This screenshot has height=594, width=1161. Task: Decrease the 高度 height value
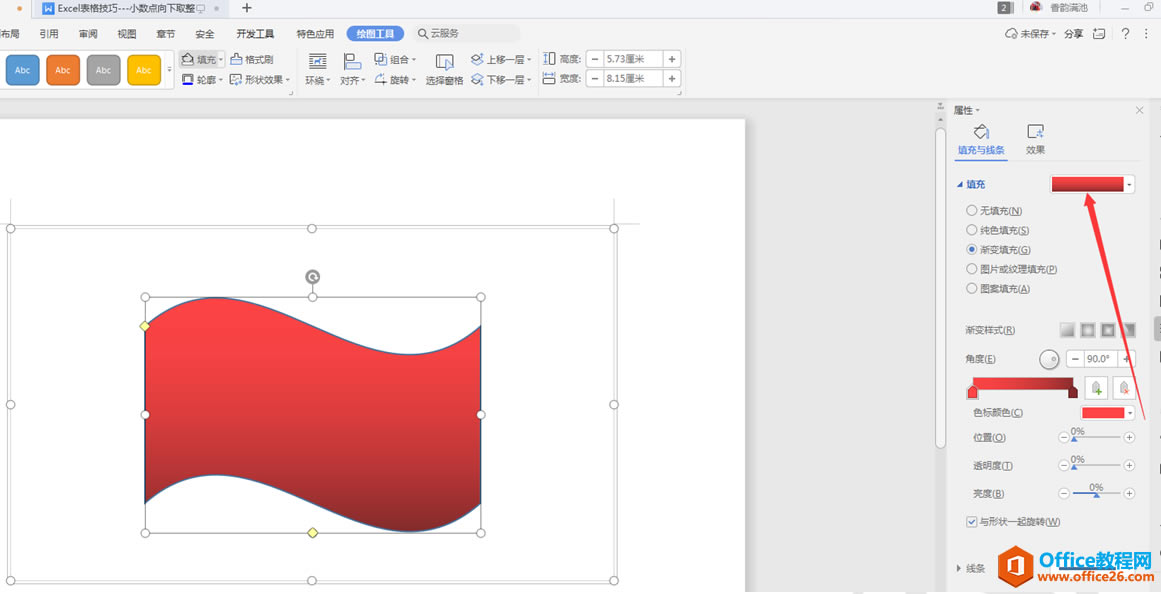[595, 59]
